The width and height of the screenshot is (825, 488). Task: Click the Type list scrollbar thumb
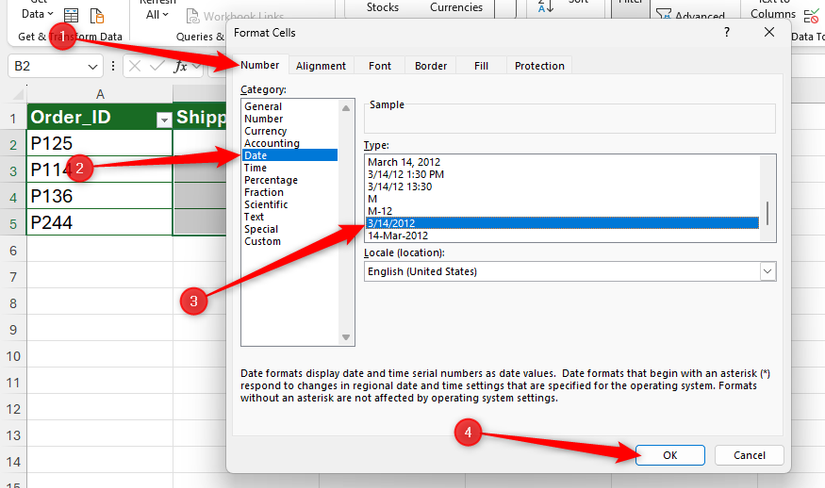coord(768,213)
